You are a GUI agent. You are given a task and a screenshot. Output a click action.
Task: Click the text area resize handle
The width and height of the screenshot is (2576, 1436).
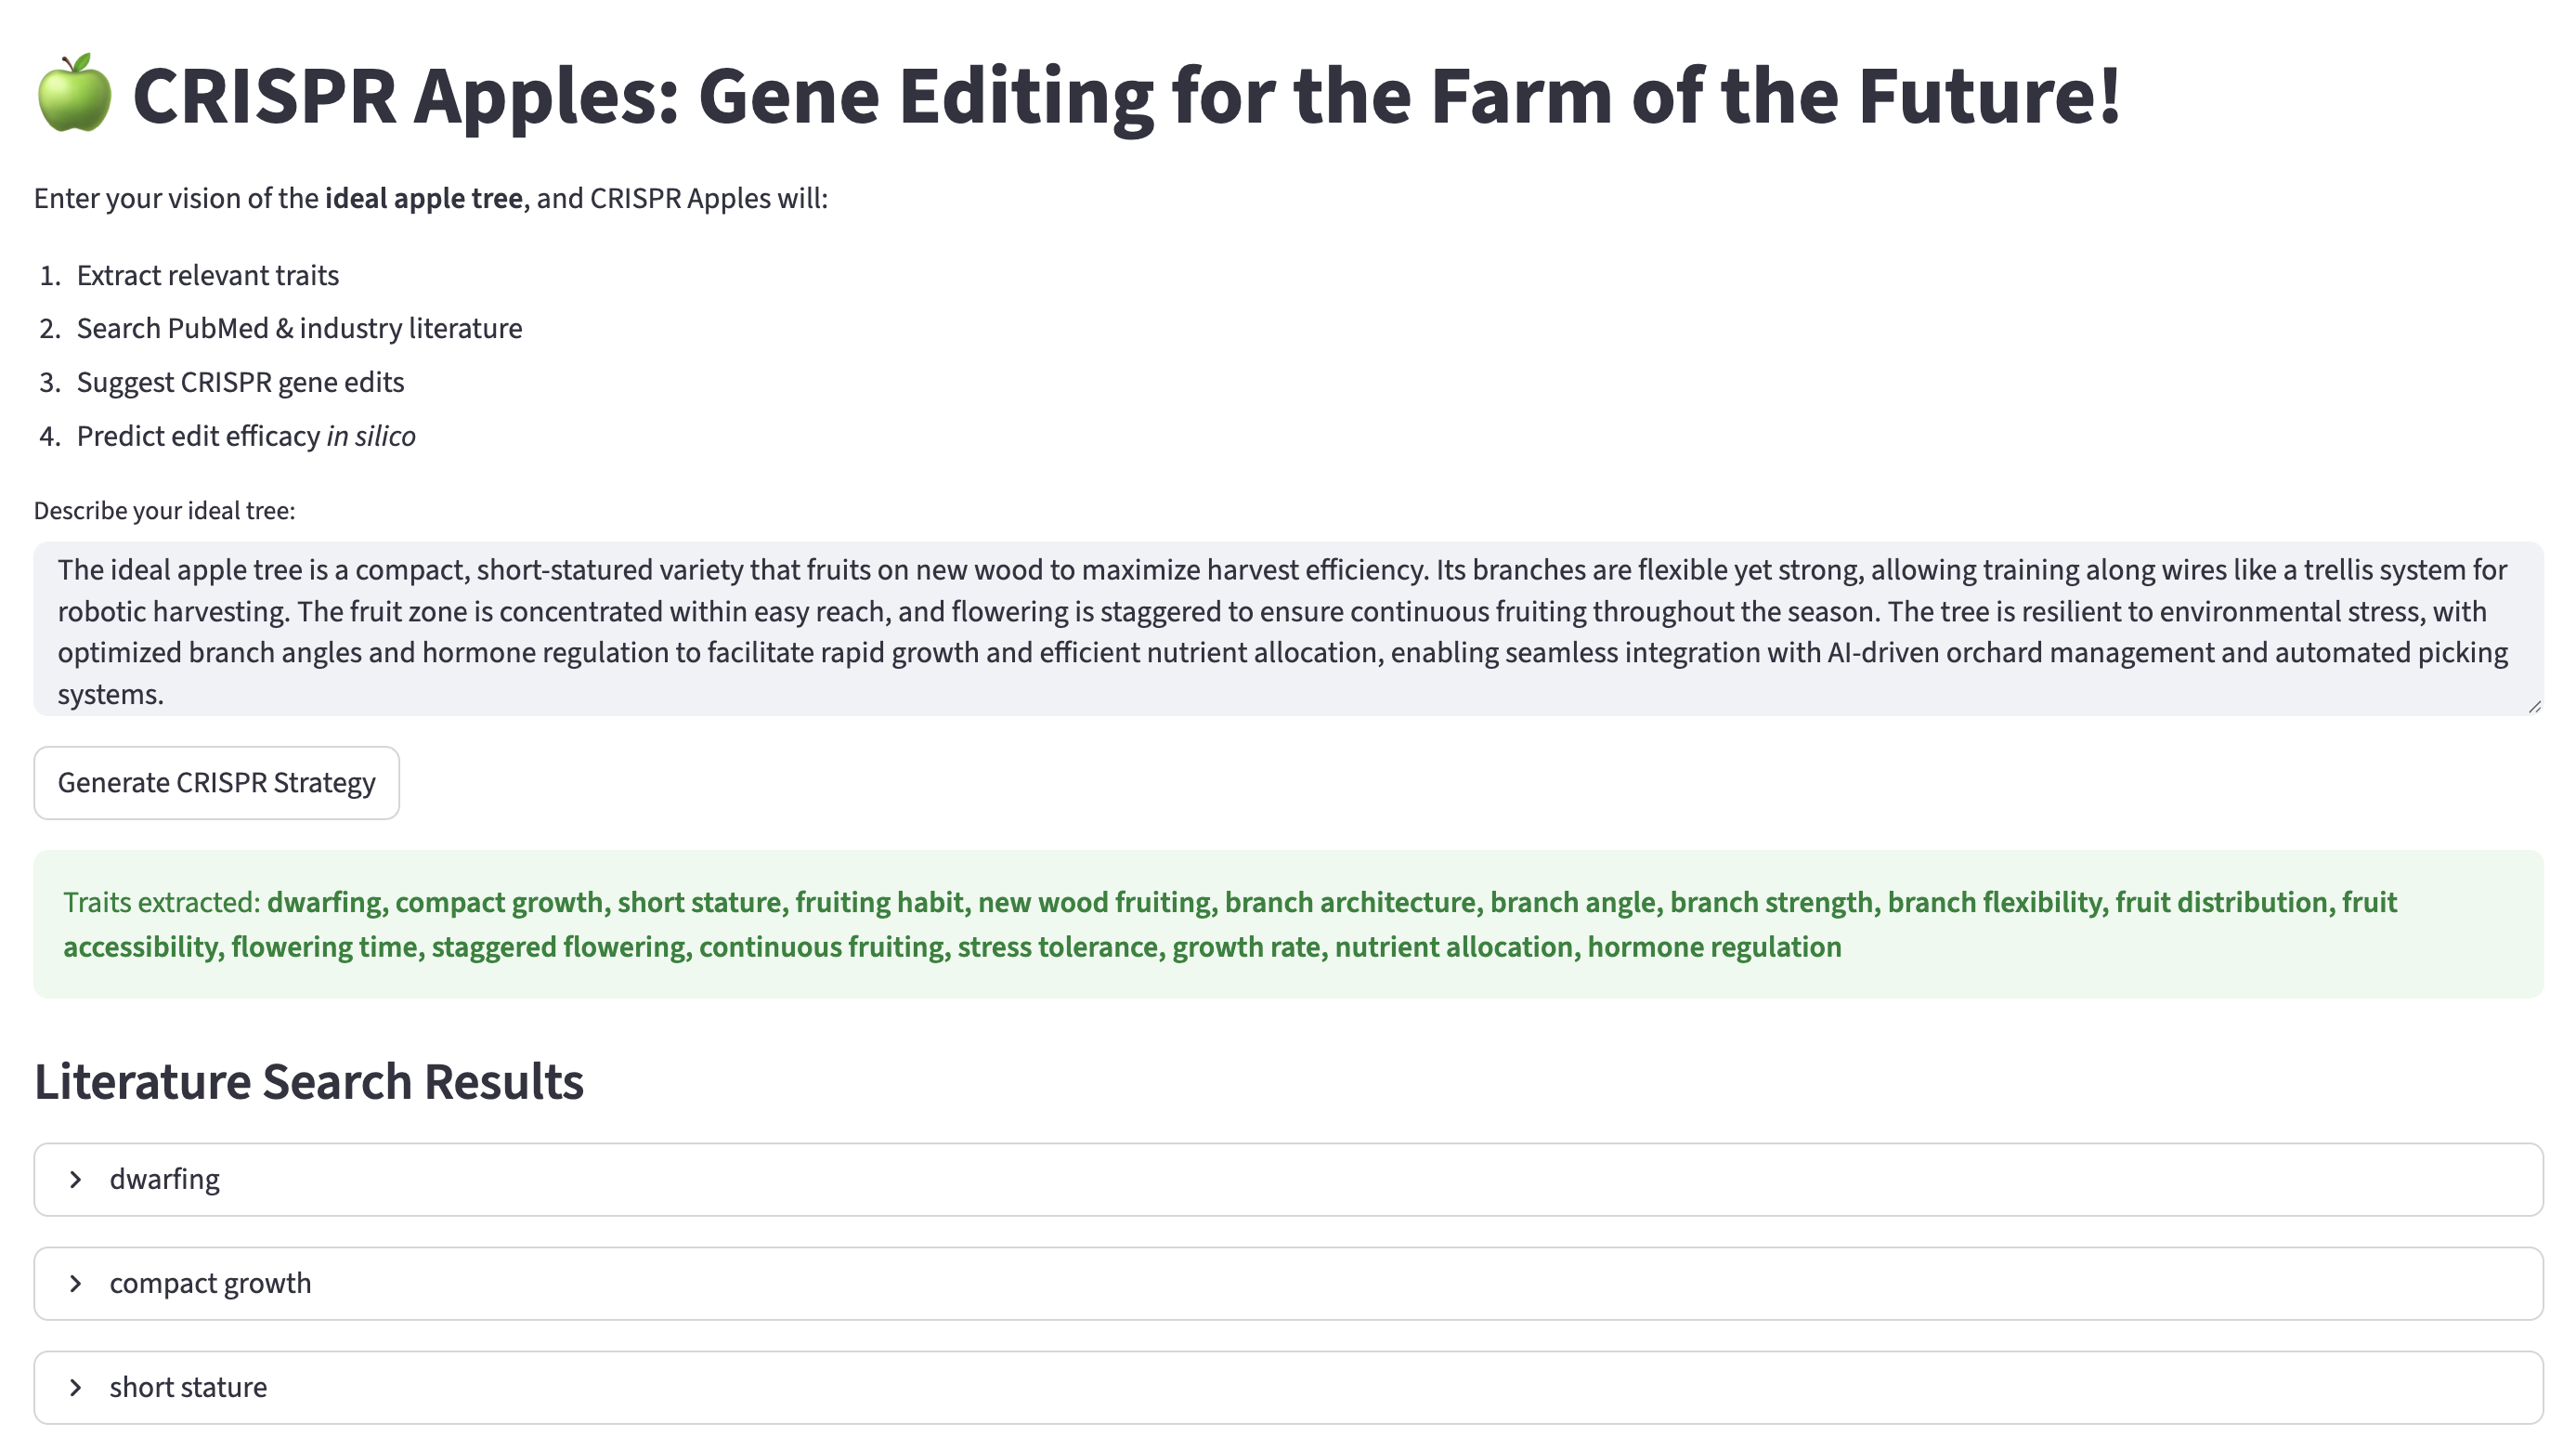coord(2533,706)
